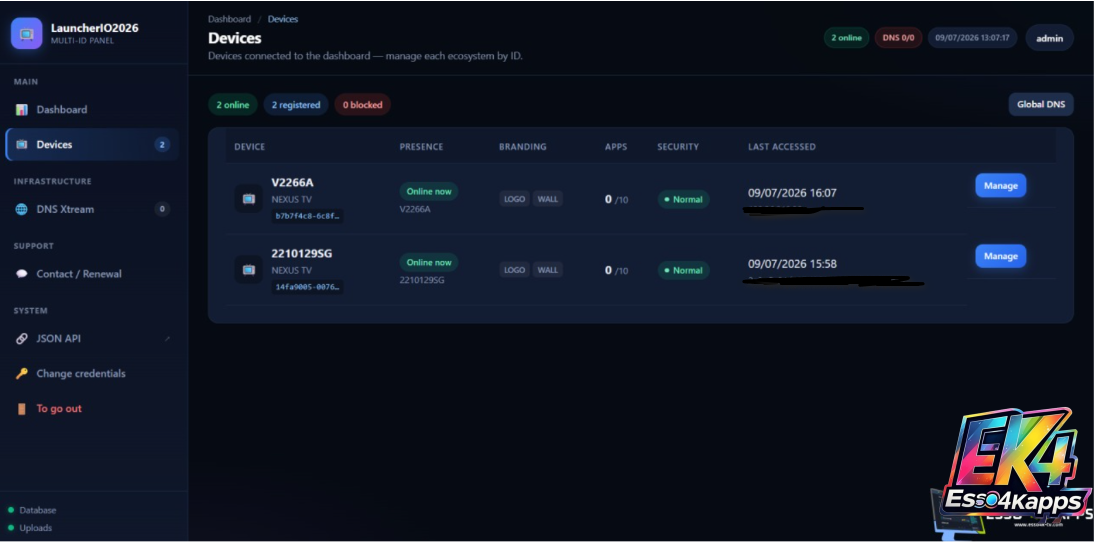Open the Global DNS button
The width and height of the screenshot is (1095, 543).
[1041, 105]
